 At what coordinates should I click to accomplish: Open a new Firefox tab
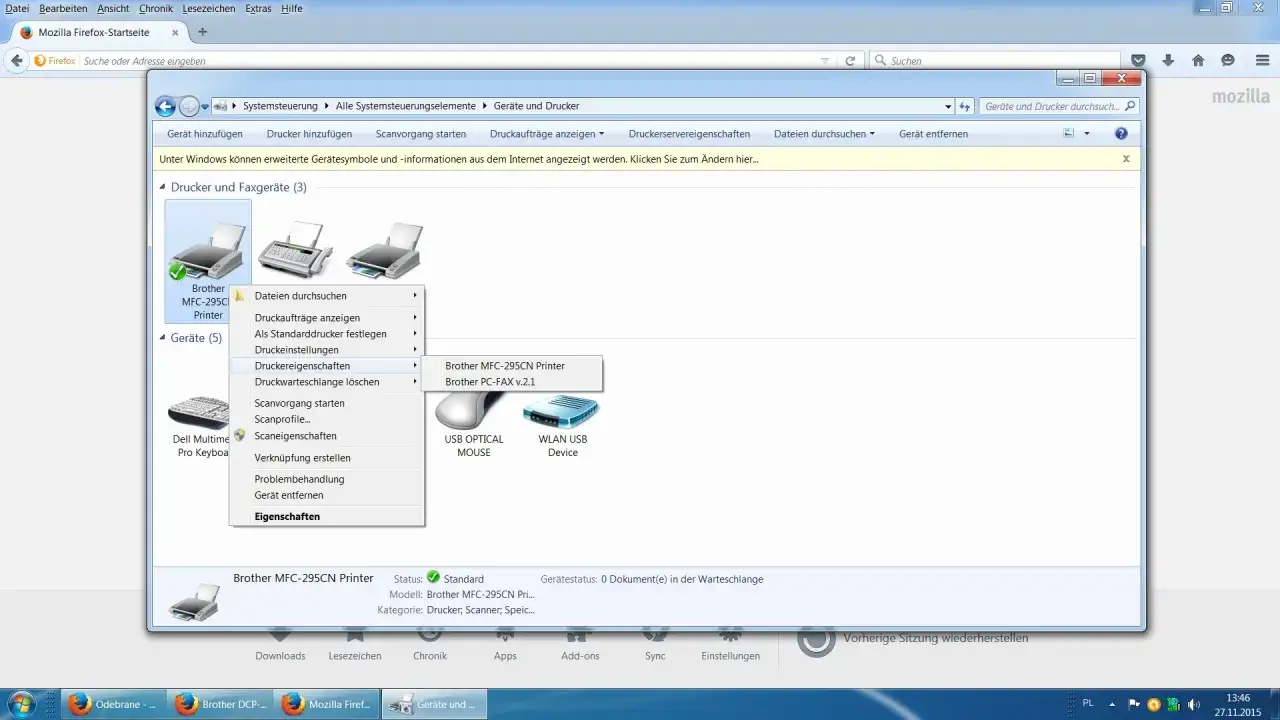point(203,32)
